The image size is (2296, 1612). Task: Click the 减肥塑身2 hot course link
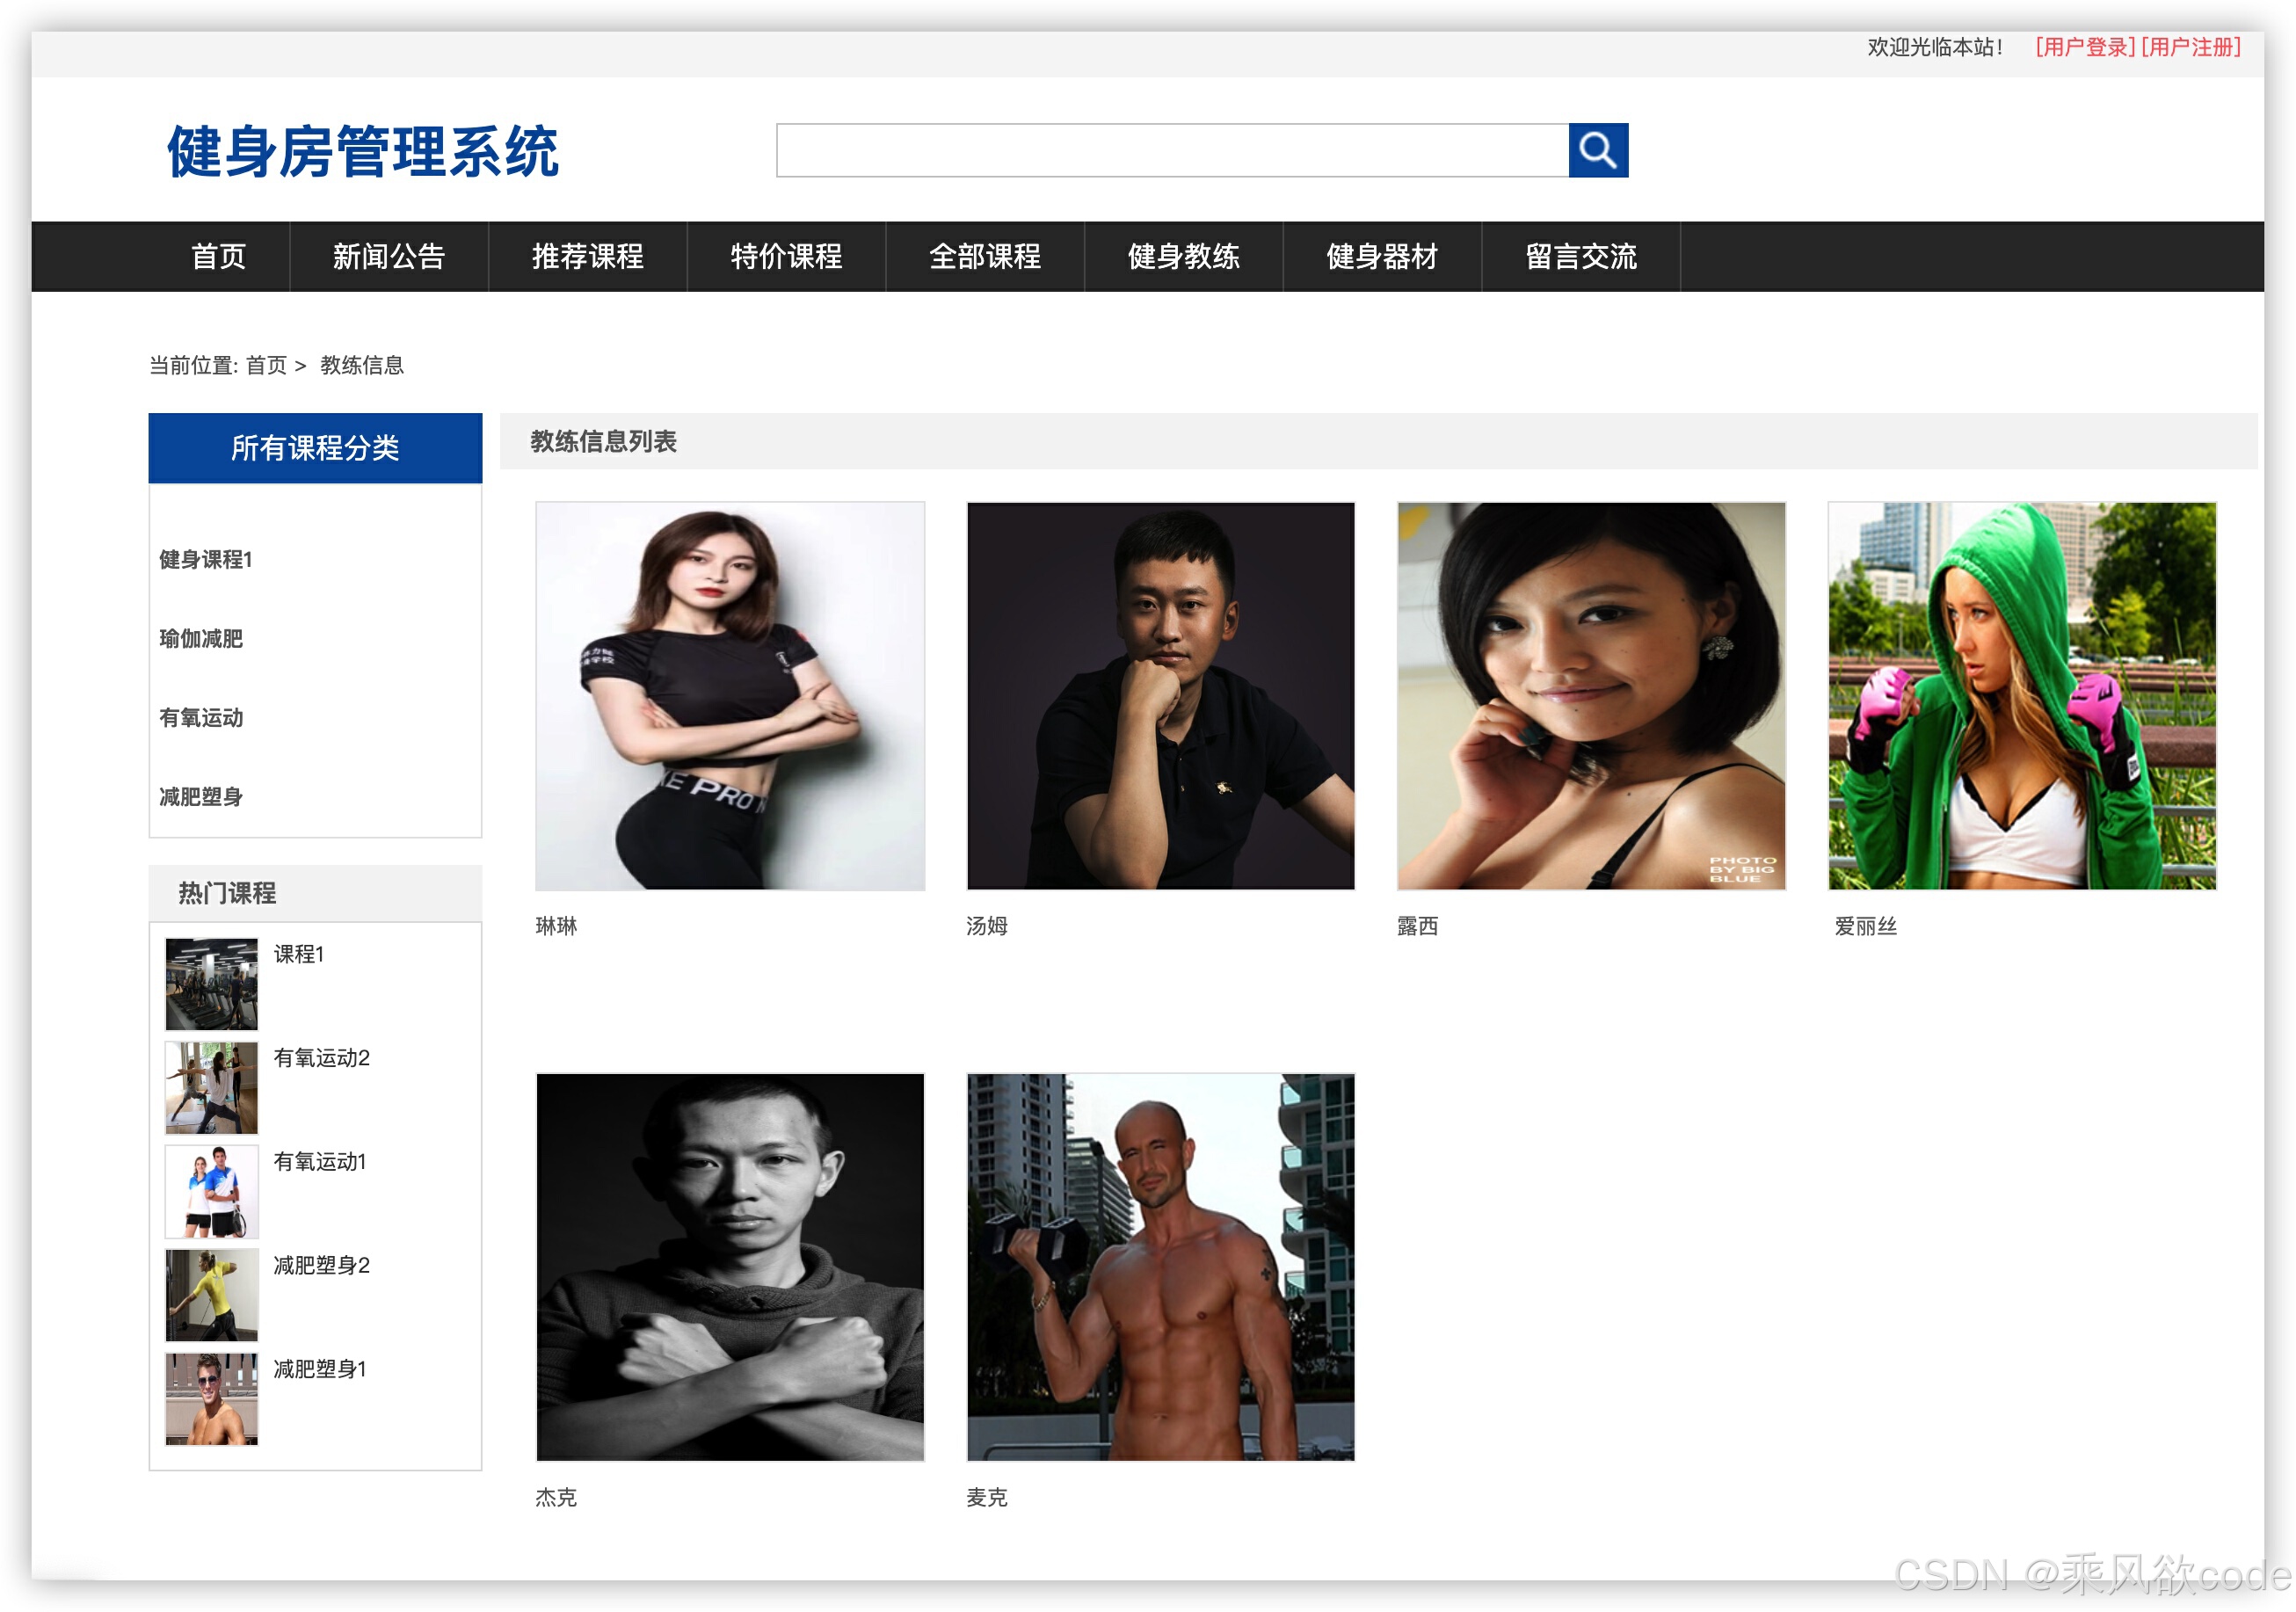tap(321, 1265)
